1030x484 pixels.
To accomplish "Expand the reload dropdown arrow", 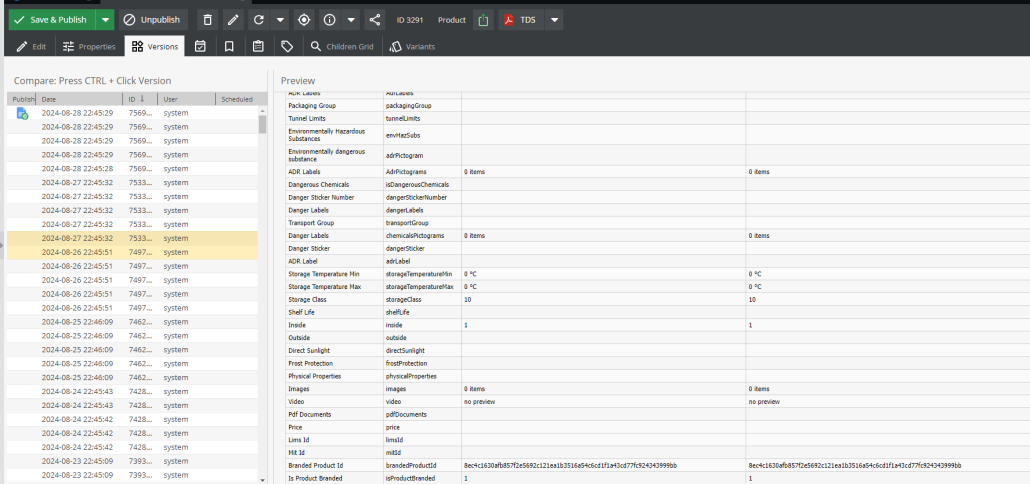I will [280, 20].
